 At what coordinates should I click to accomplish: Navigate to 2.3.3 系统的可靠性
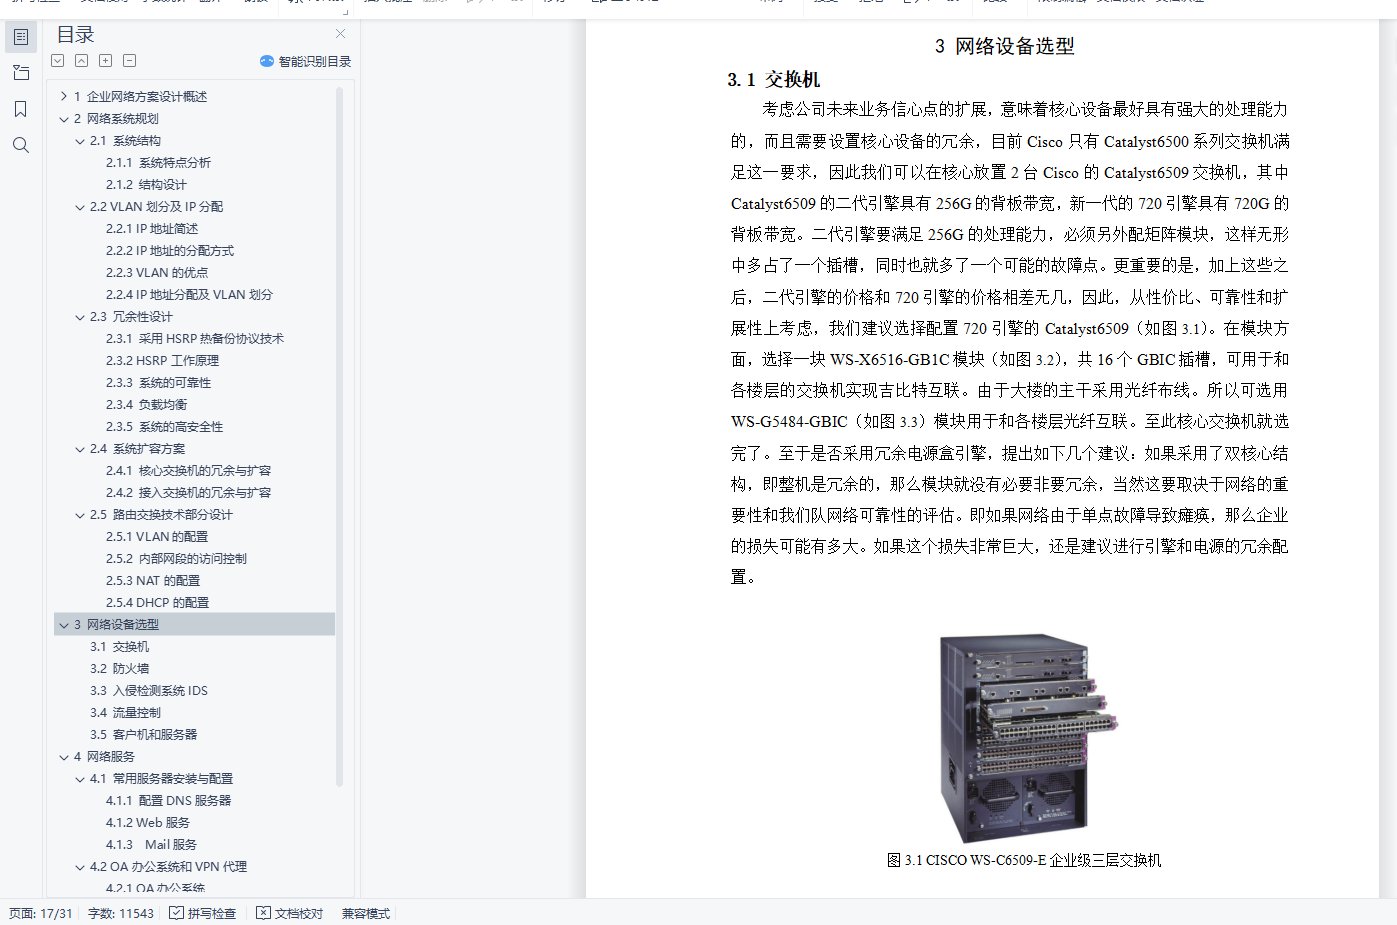point(158,383)
